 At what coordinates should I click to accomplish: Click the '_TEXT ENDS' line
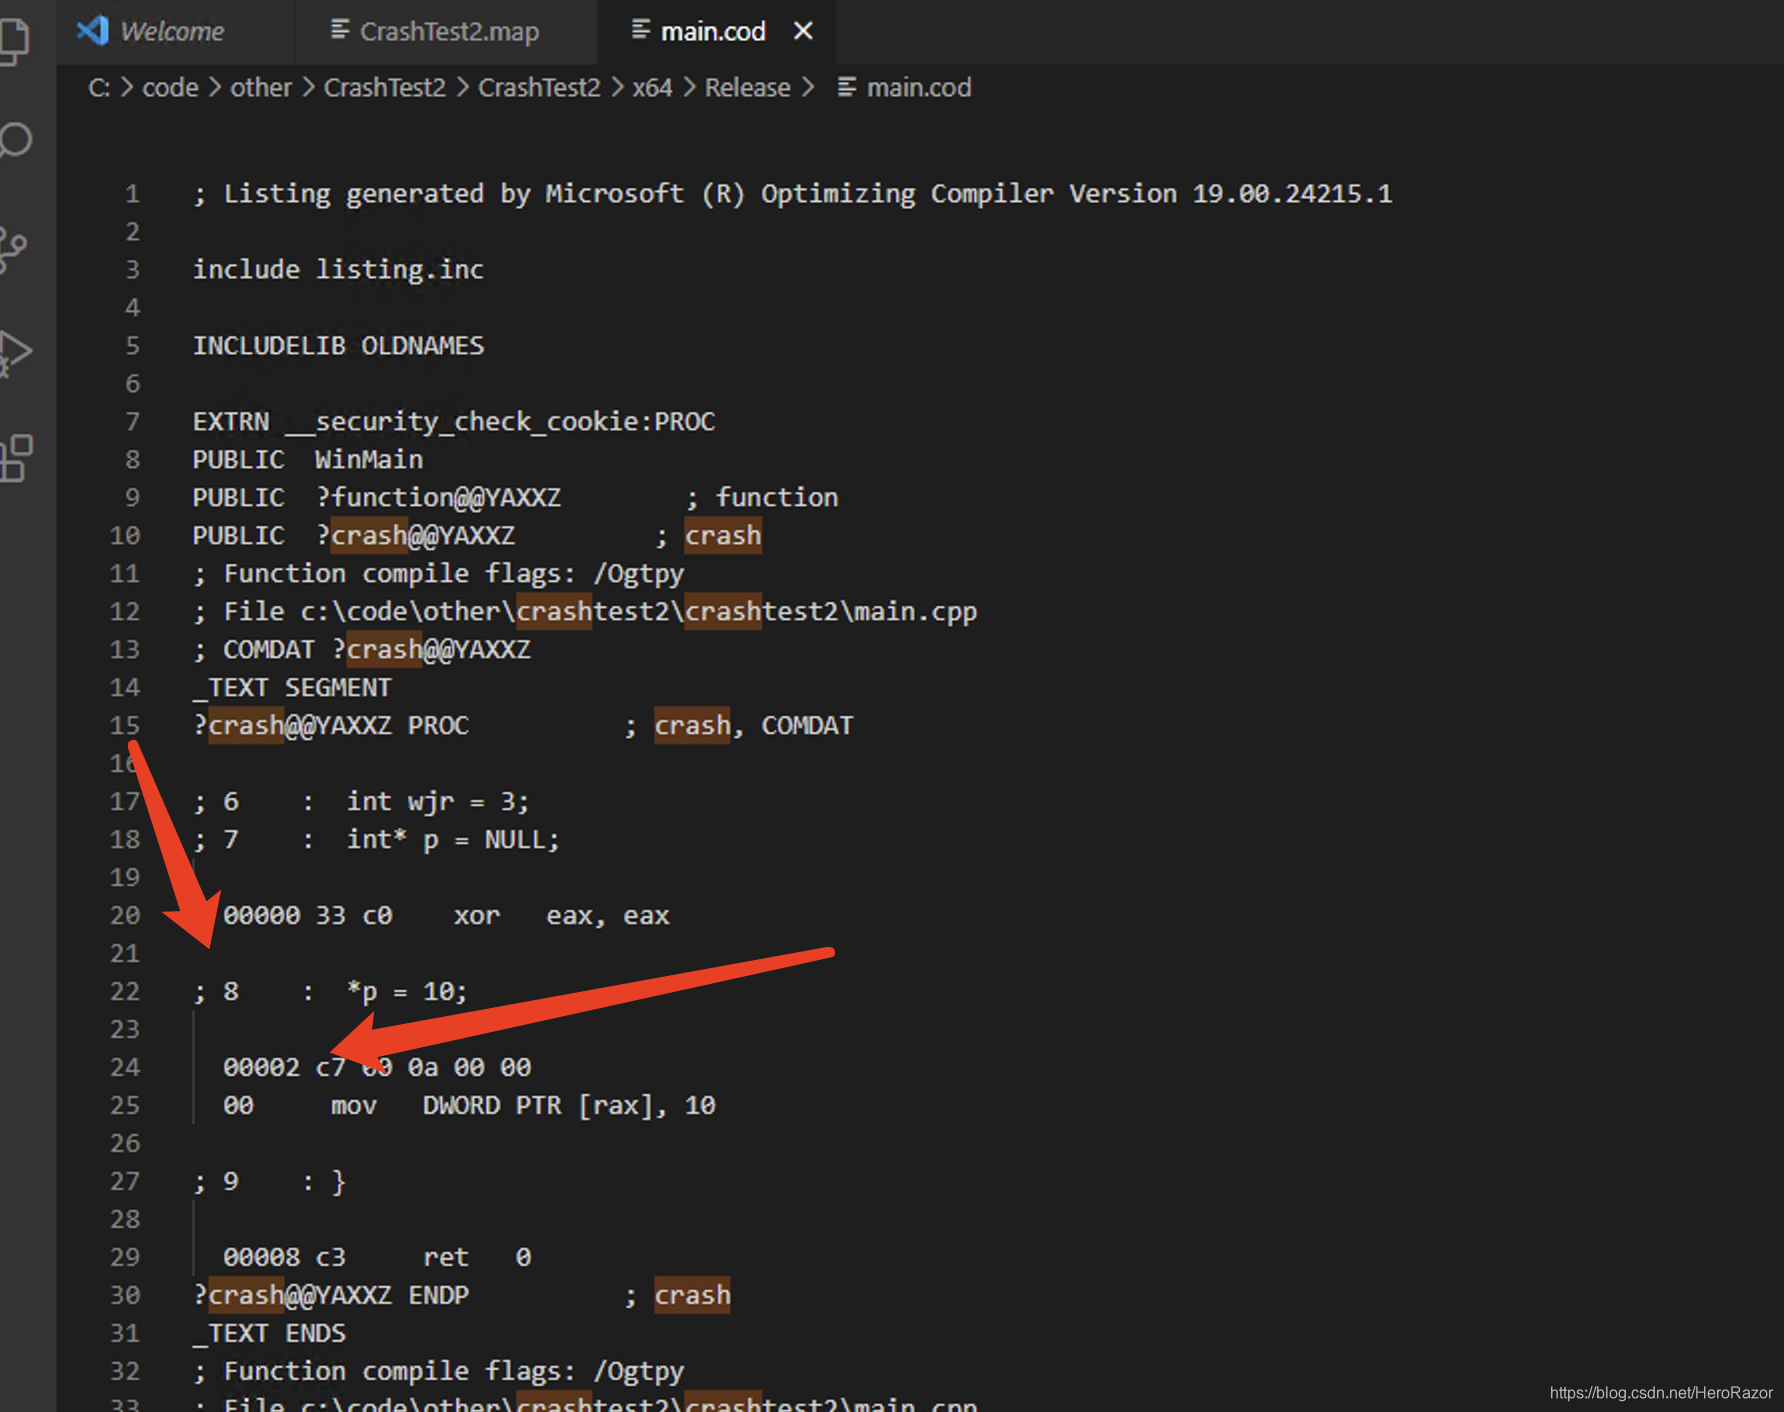pyautogui.click(x=269, y=1334)
